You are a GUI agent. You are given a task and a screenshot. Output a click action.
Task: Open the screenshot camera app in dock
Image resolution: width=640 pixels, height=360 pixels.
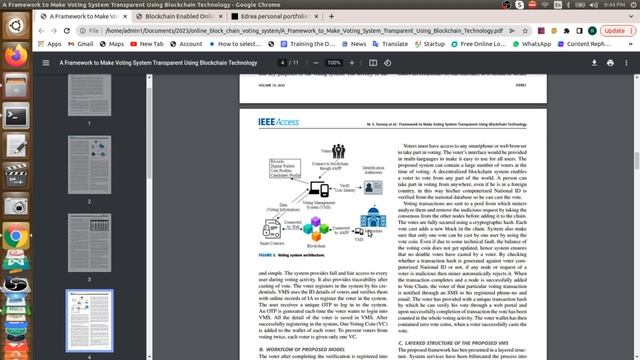16,206
